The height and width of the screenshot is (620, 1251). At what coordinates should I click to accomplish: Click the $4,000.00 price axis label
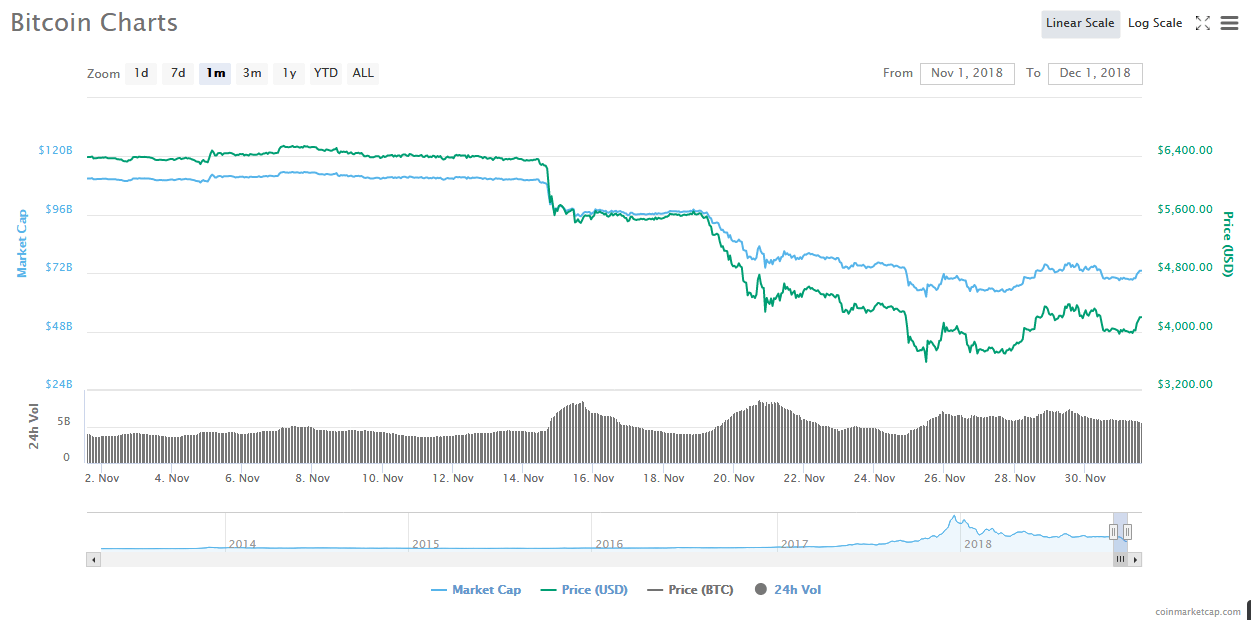(x=1185, y=327)
